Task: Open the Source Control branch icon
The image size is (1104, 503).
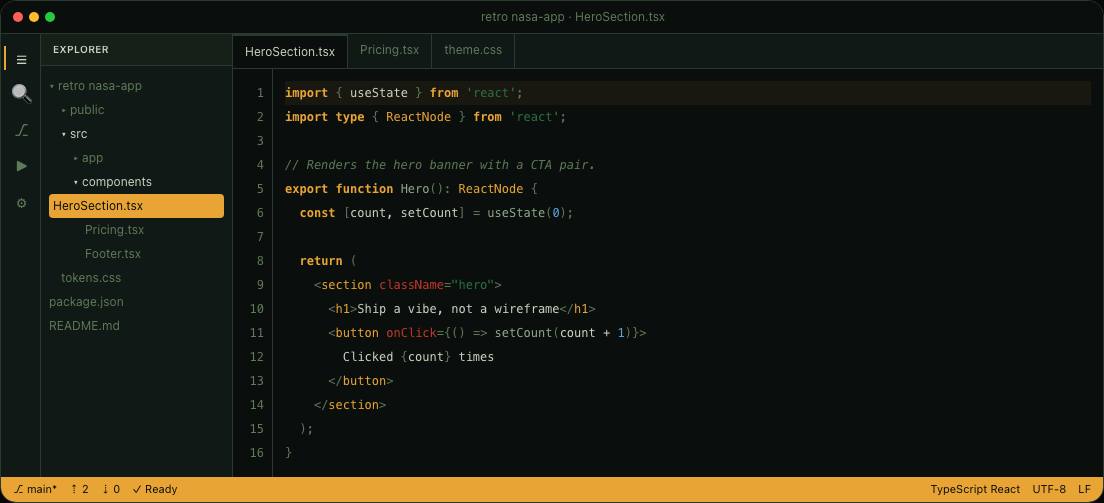Action: (x=21, y=130)
